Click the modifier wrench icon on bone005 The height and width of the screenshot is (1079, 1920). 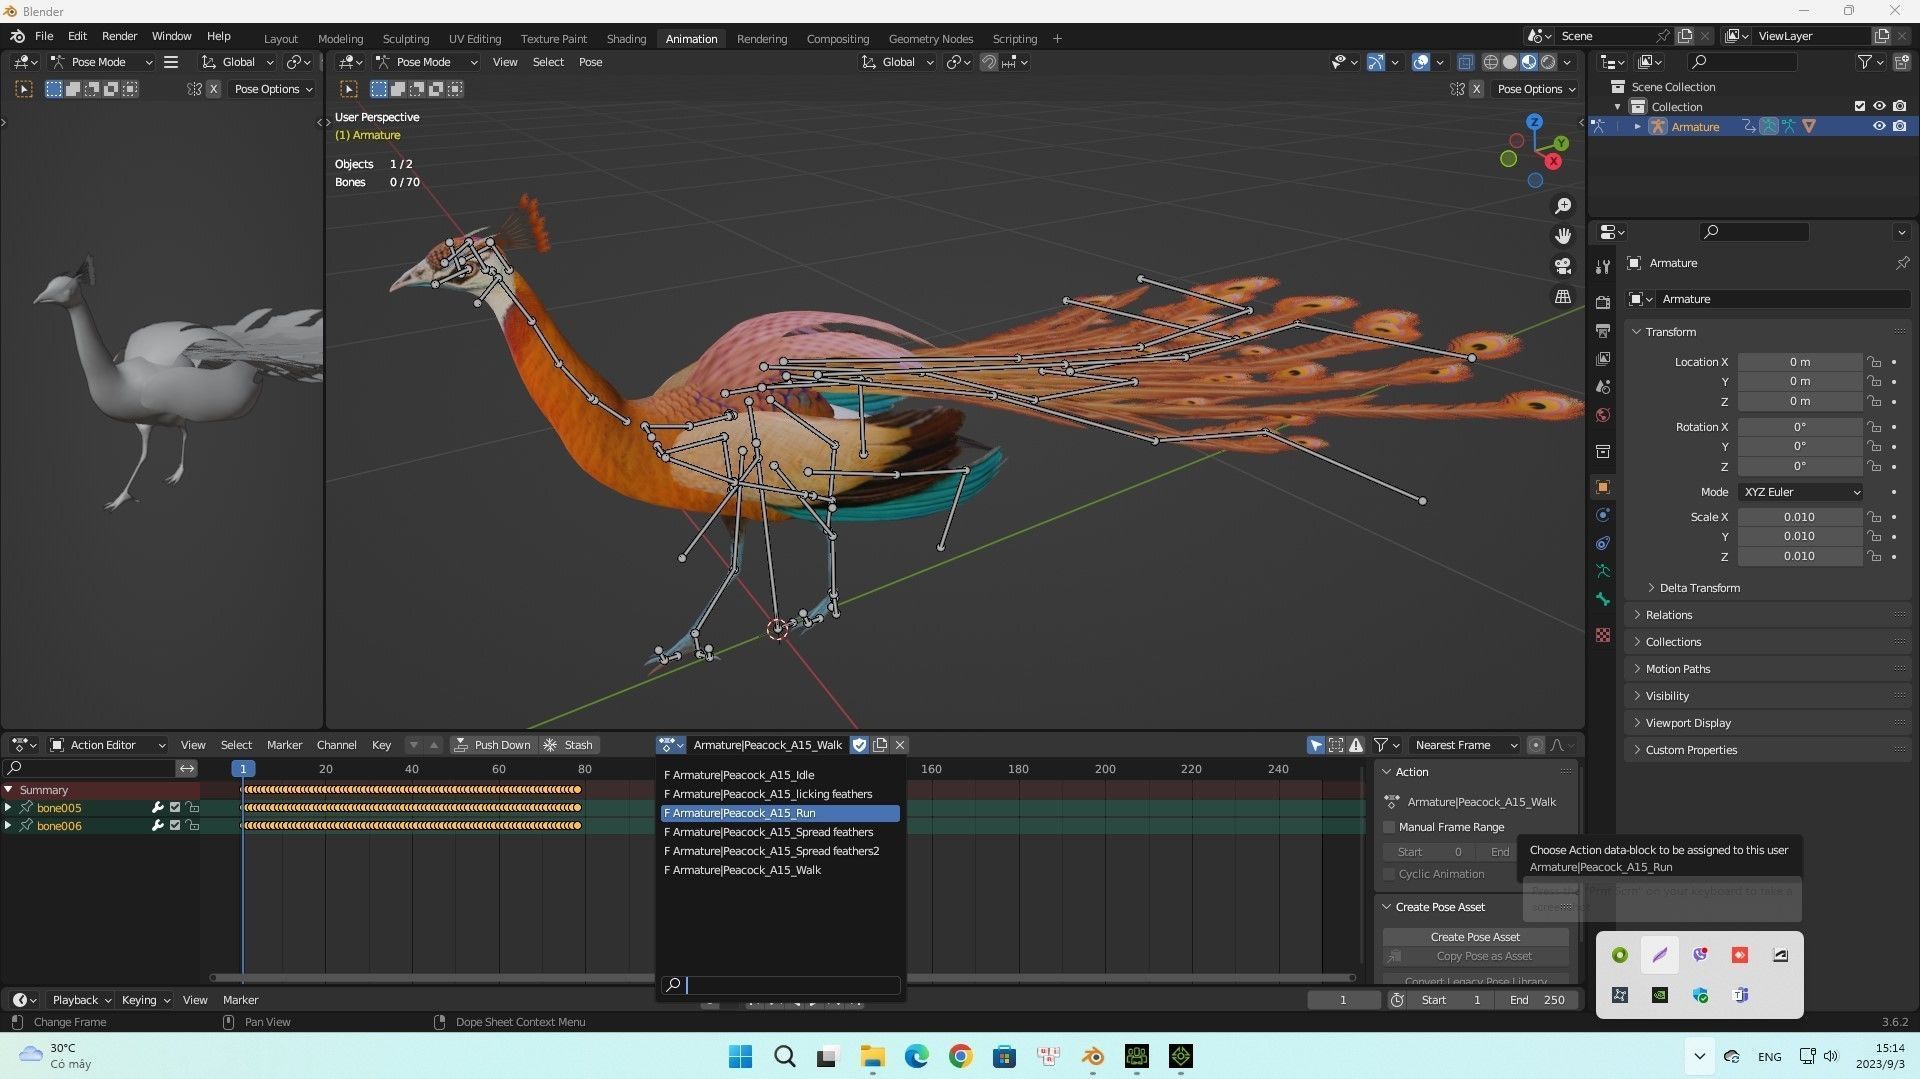157,808
